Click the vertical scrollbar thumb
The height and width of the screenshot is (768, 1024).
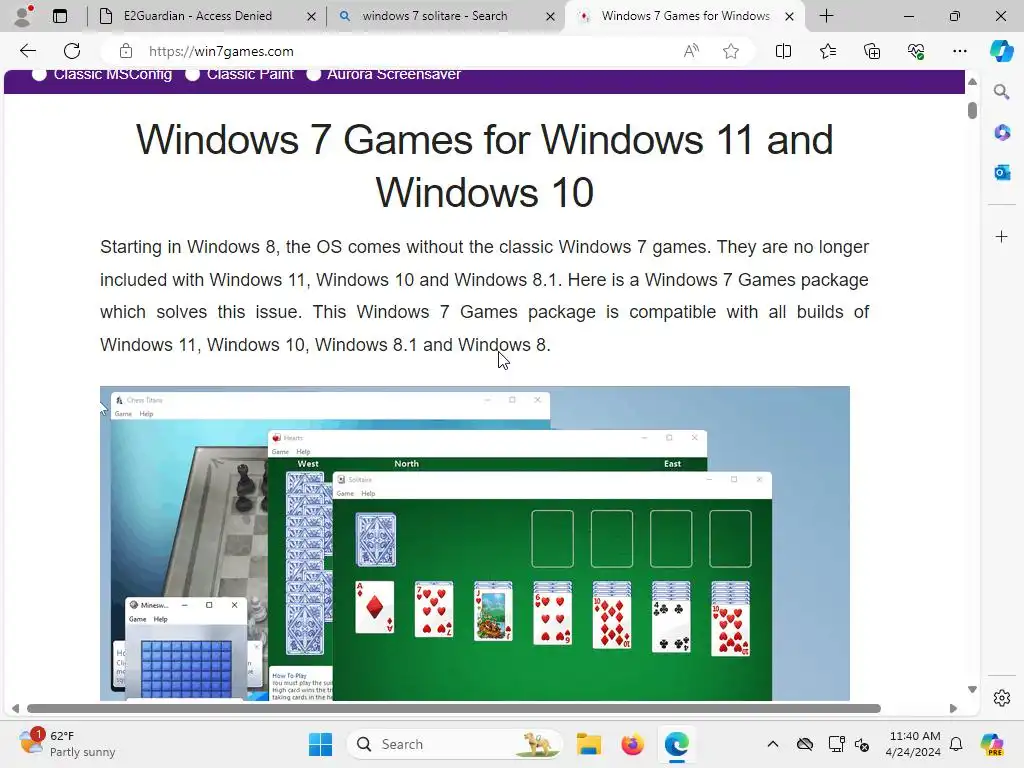pos(972,110)
